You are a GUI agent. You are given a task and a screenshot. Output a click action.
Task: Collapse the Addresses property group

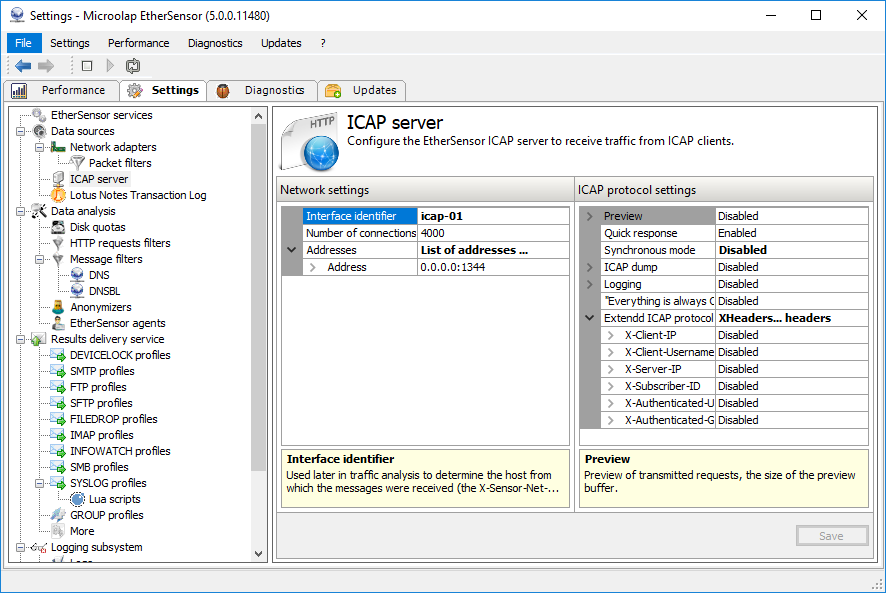click(x=292, y=250)
